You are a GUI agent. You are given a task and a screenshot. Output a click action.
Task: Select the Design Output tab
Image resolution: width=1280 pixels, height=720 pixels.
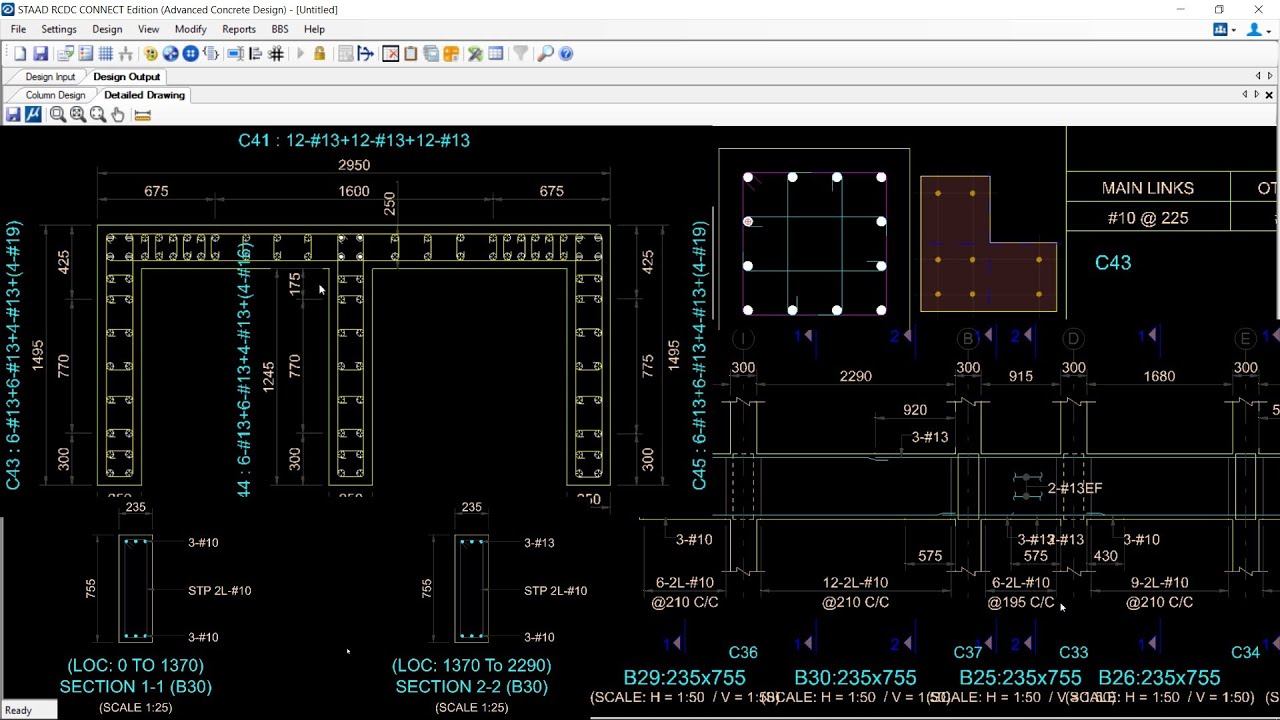coord(126,77)
